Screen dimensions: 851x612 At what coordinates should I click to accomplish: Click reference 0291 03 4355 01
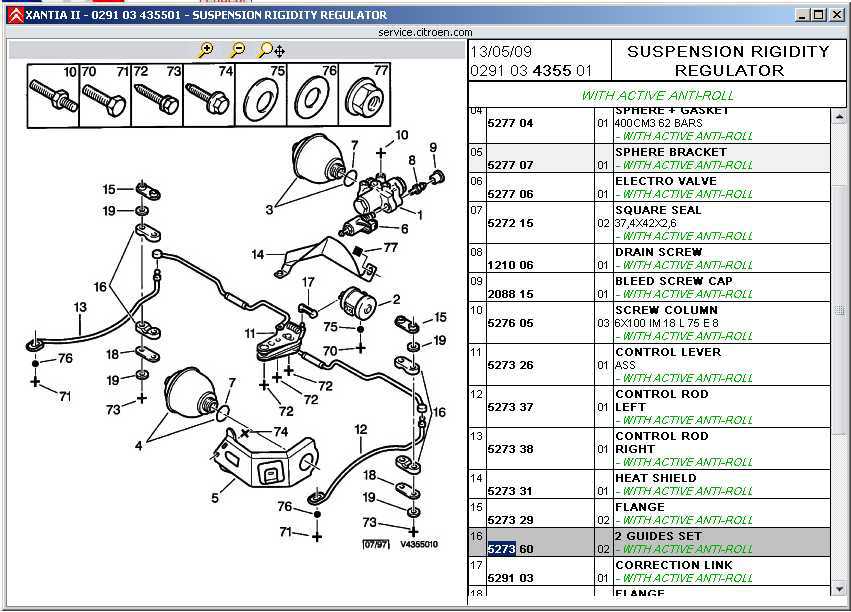(531, 71)
